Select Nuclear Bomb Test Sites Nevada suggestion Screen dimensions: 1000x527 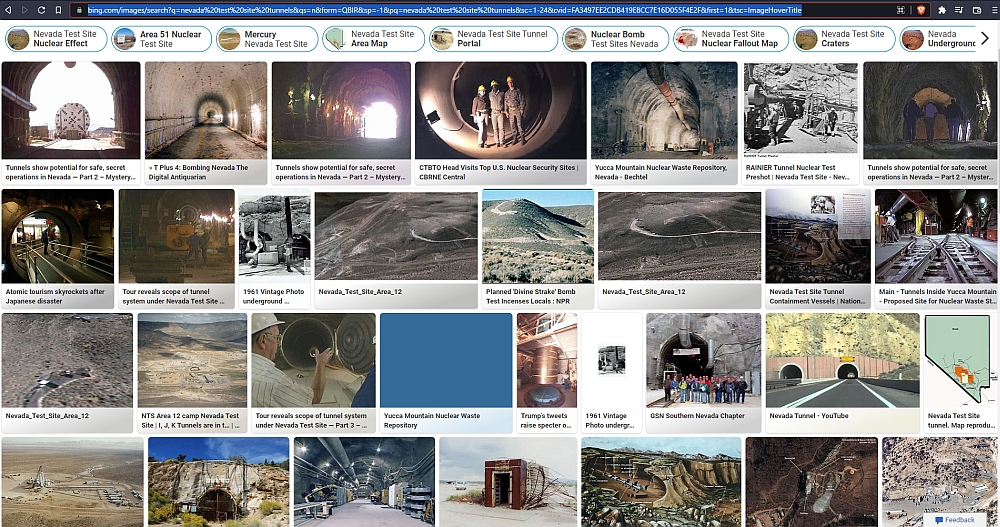(x=615, y=39)
